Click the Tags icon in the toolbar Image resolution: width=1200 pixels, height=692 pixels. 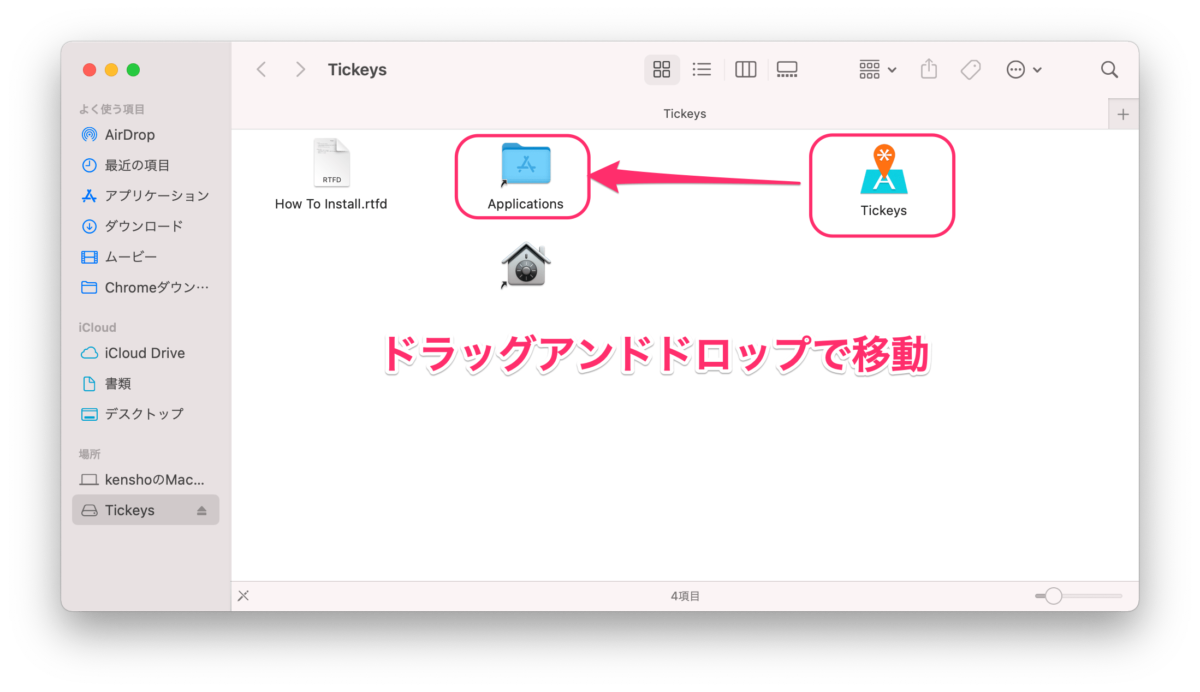(970, 69)
